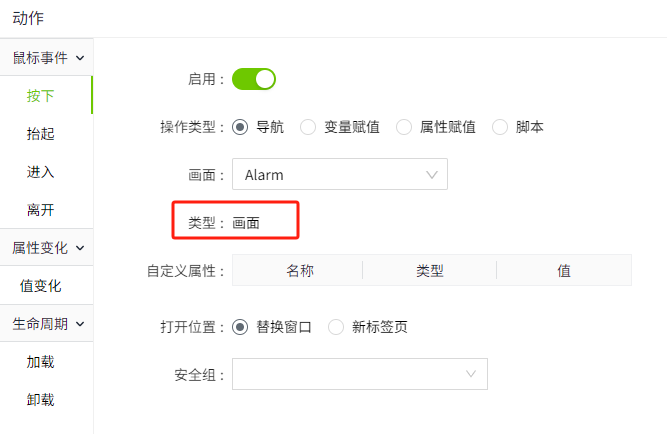Viewport: 667px width, 434px height.
Task: Open the 值变化 event item
Action: pos(41,286)
